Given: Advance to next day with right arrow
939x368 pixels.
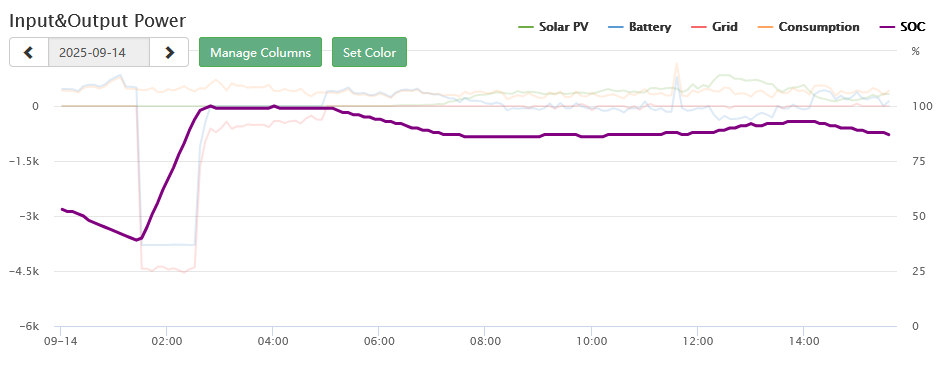Looking at the screenshot, I should pyautogui.click(x=169, y=53).
